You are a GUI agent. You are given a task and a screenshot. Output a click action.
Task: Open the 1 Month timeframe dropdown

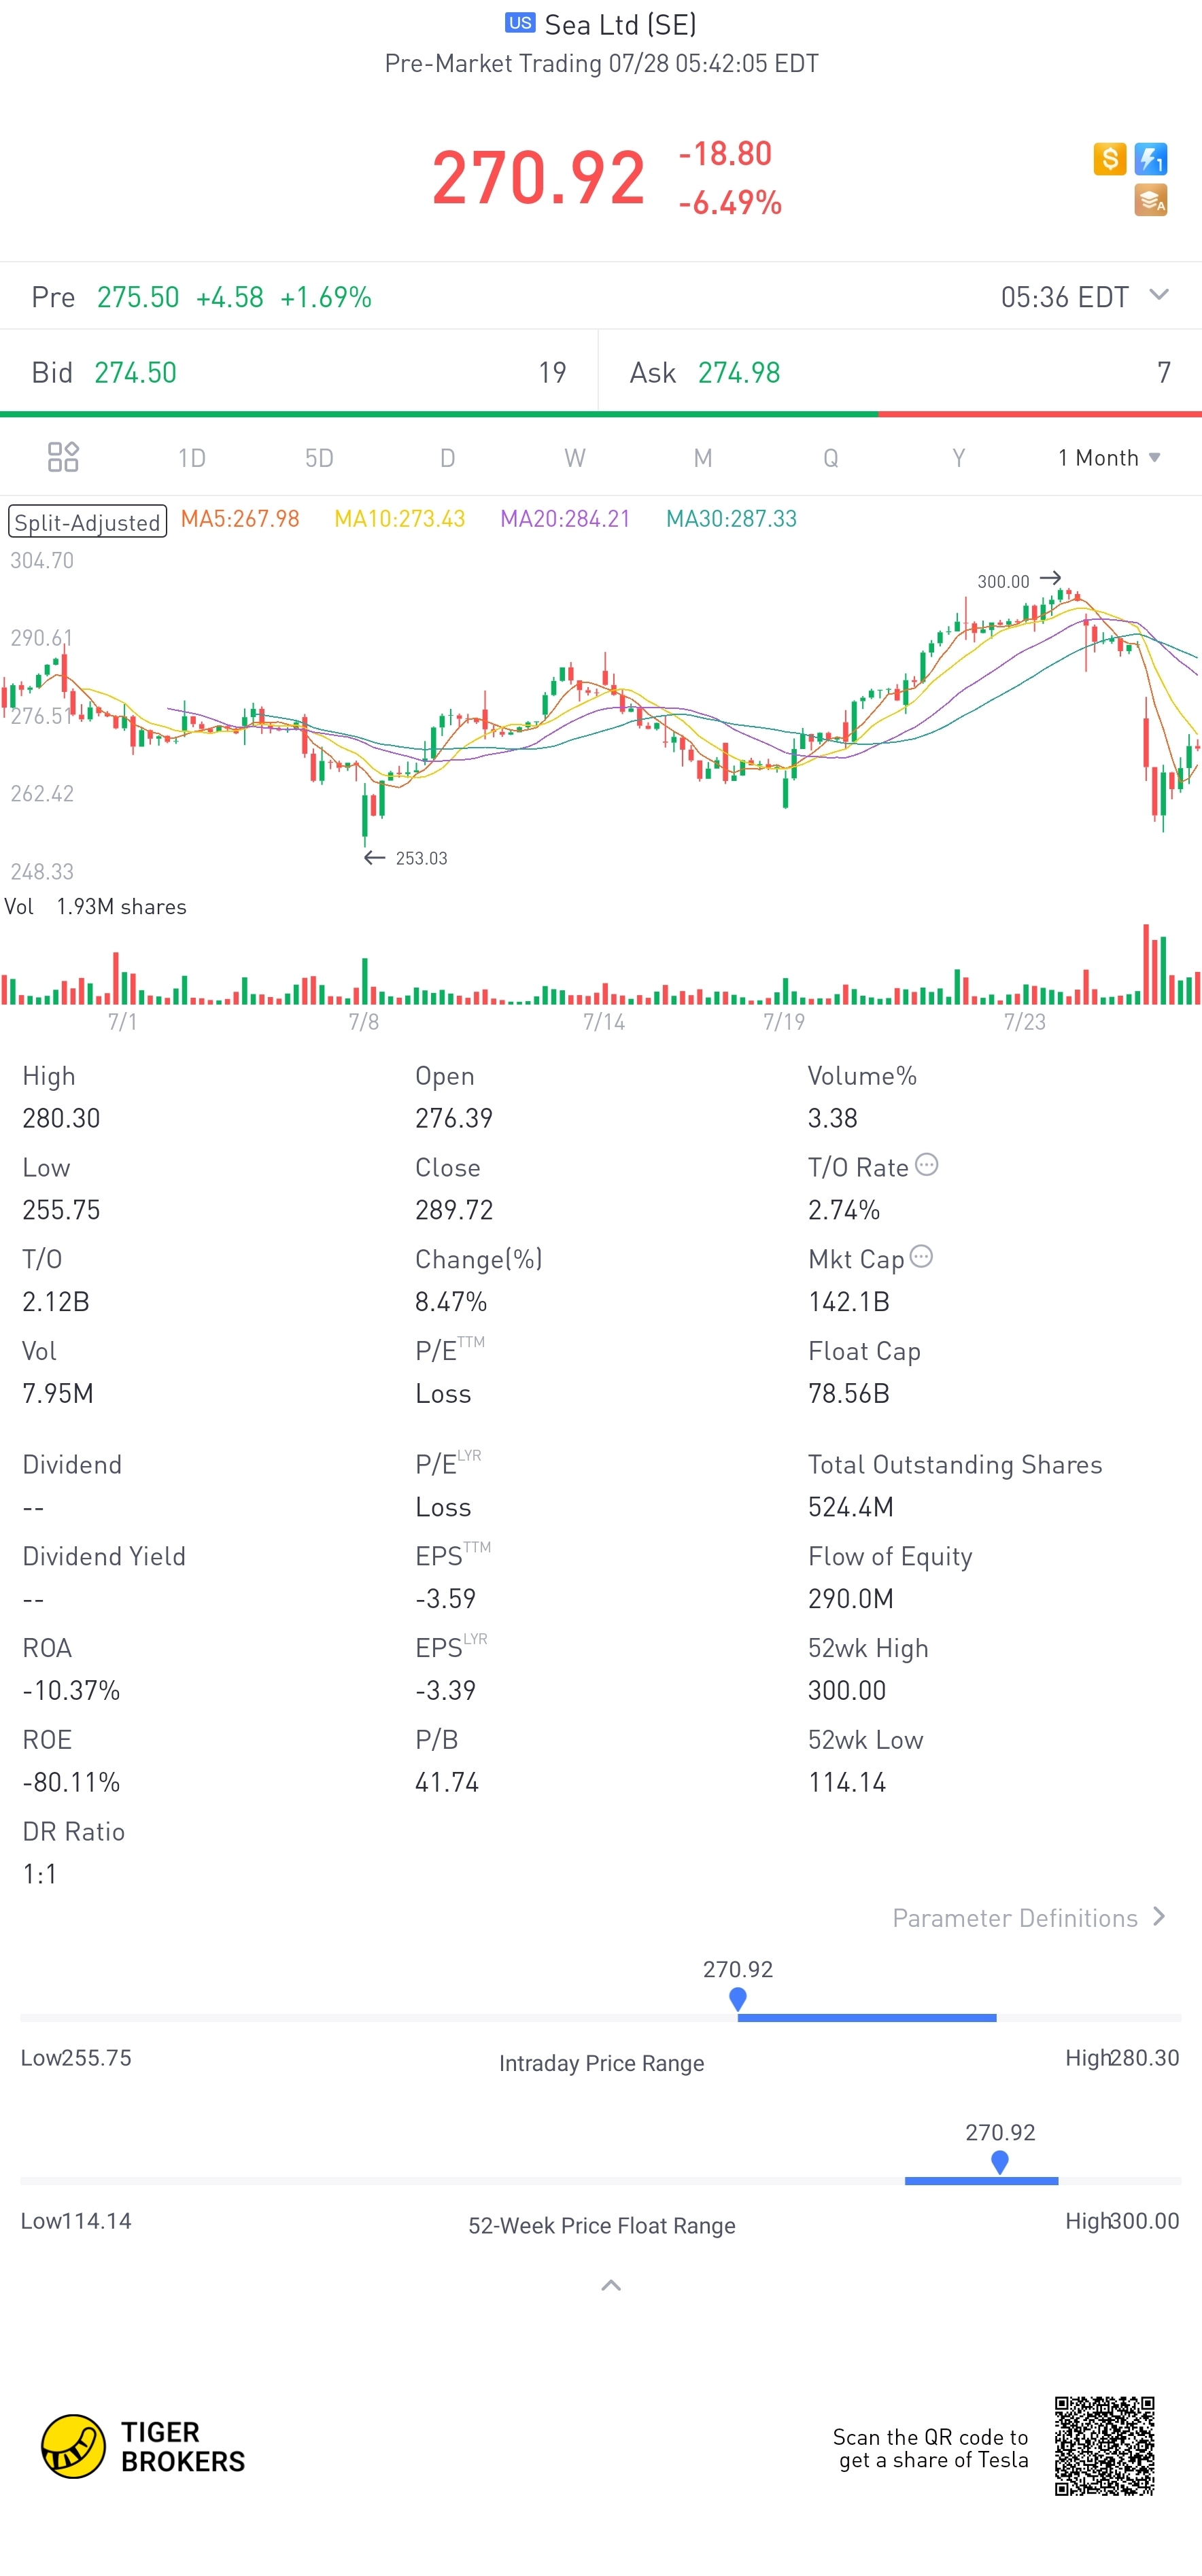pos(1109,458)
